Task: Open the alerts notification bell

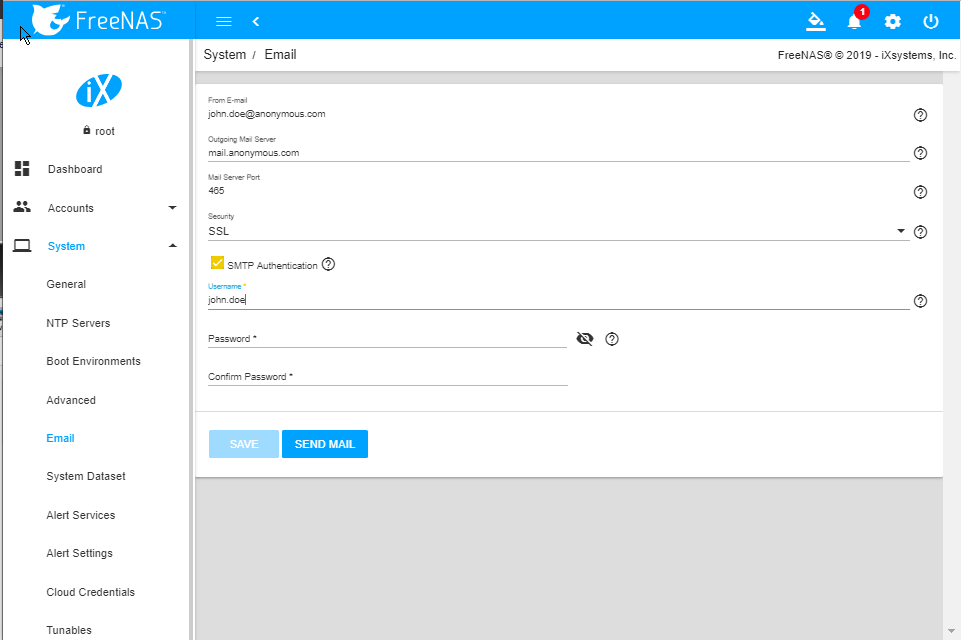Action: (854, 21)
